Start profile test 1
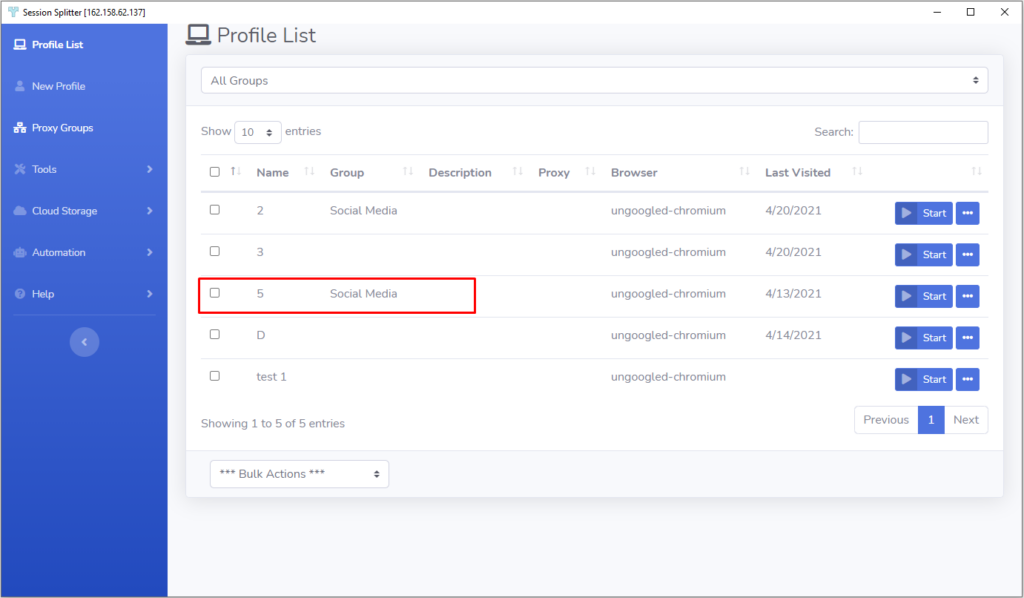Viewport: 1024px width, 598px height. coord(923,379)
